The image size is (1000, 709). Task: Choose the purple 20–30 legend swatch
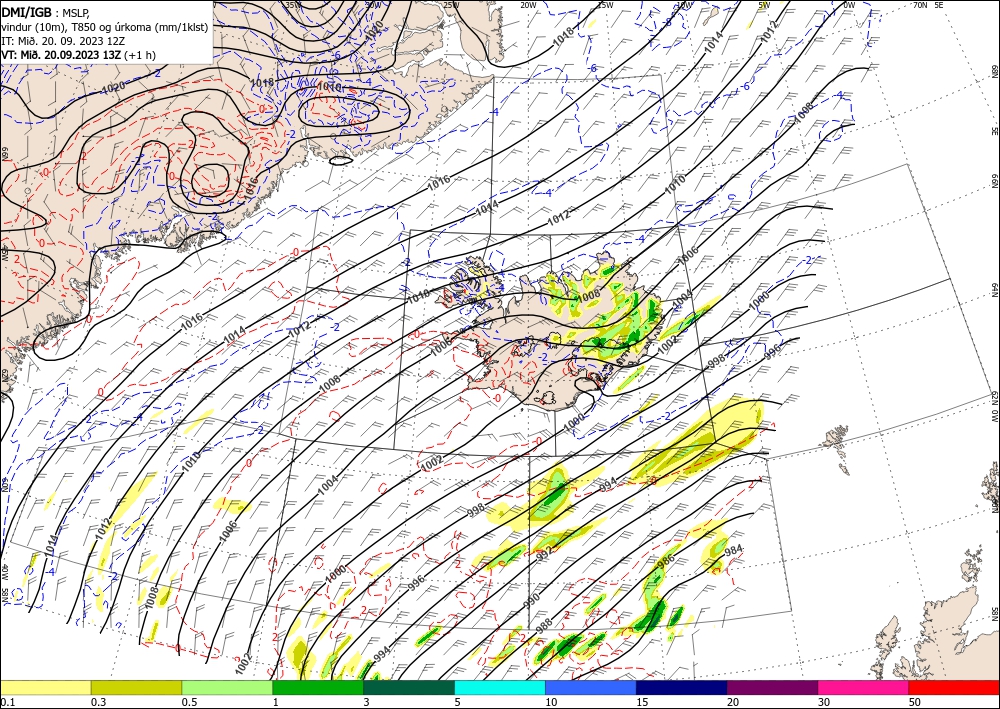pyautogui.click(x=772, y=687)
